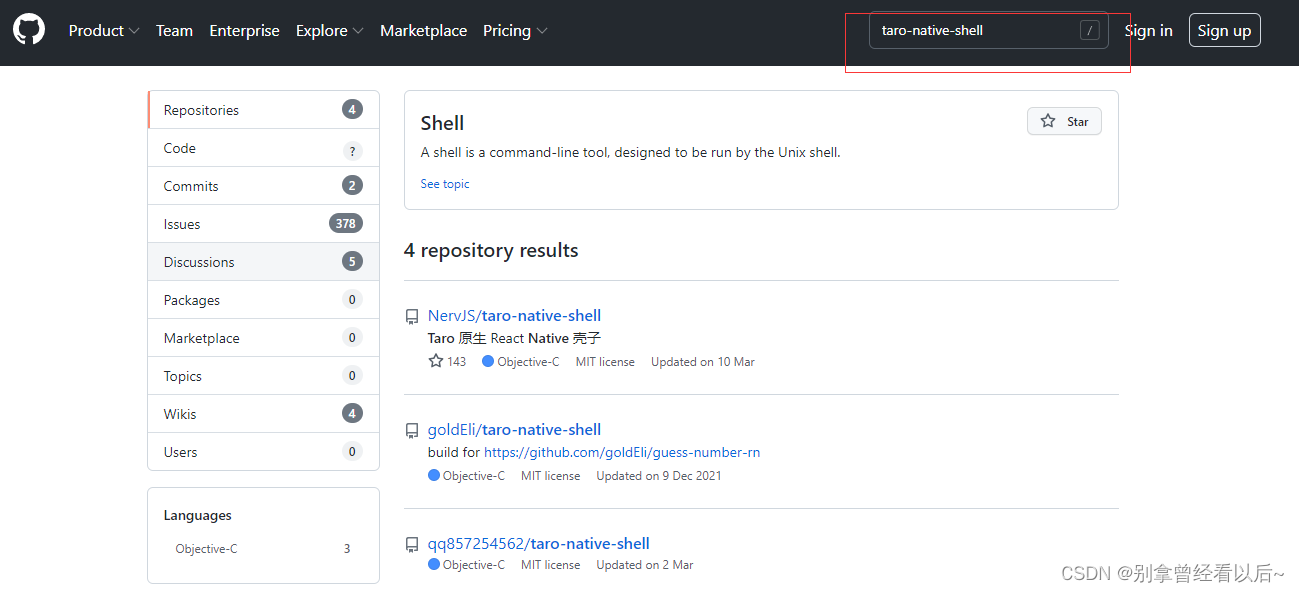The height and width of the screenshot is (592, 1299).
Task: Click the Sign up button
Action: point(1224,30)
